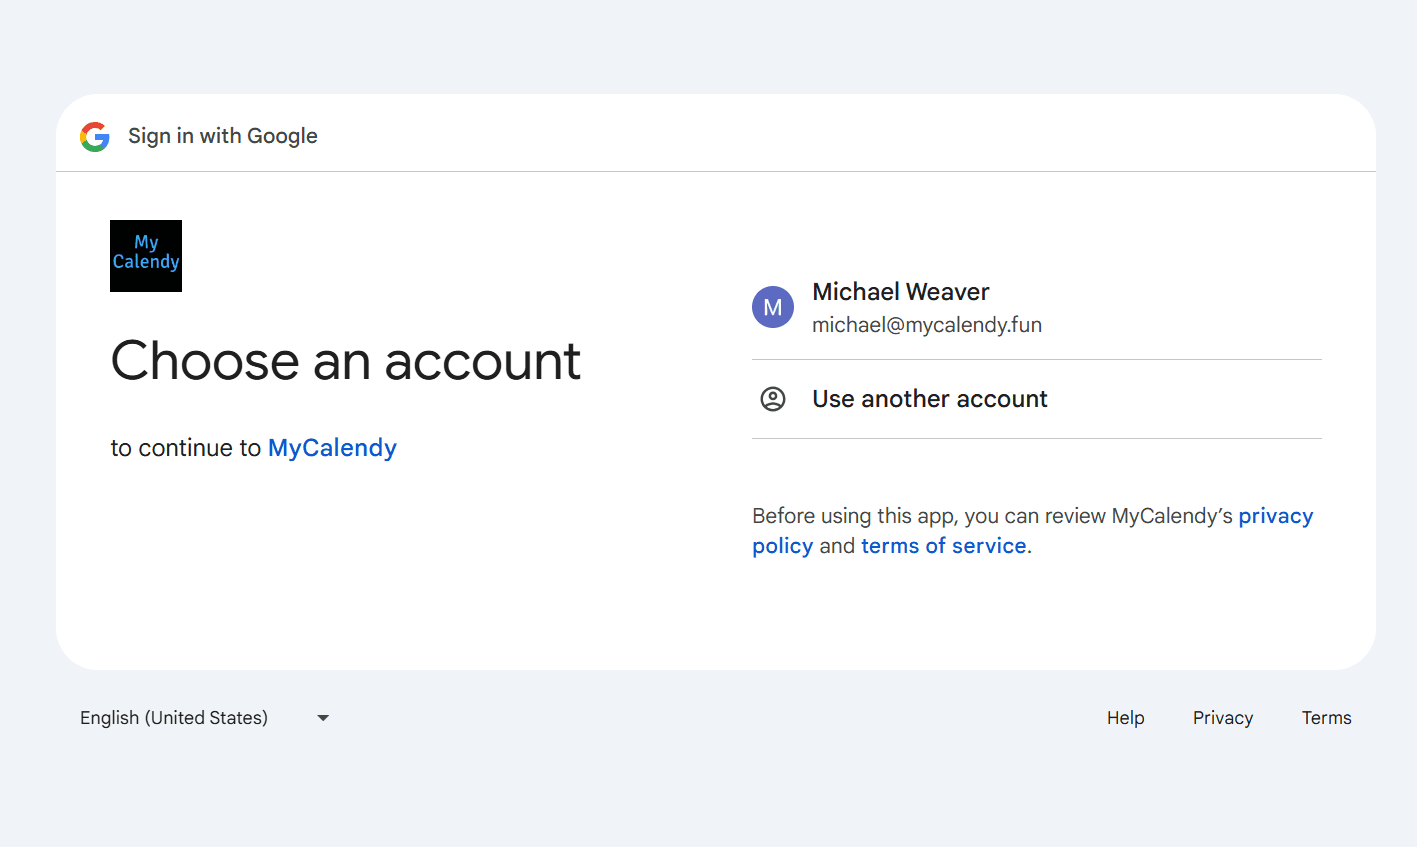Click the language selector dropdown arrow
The width and height of the screenshot is (1417, 847).
tap(322, 717)
